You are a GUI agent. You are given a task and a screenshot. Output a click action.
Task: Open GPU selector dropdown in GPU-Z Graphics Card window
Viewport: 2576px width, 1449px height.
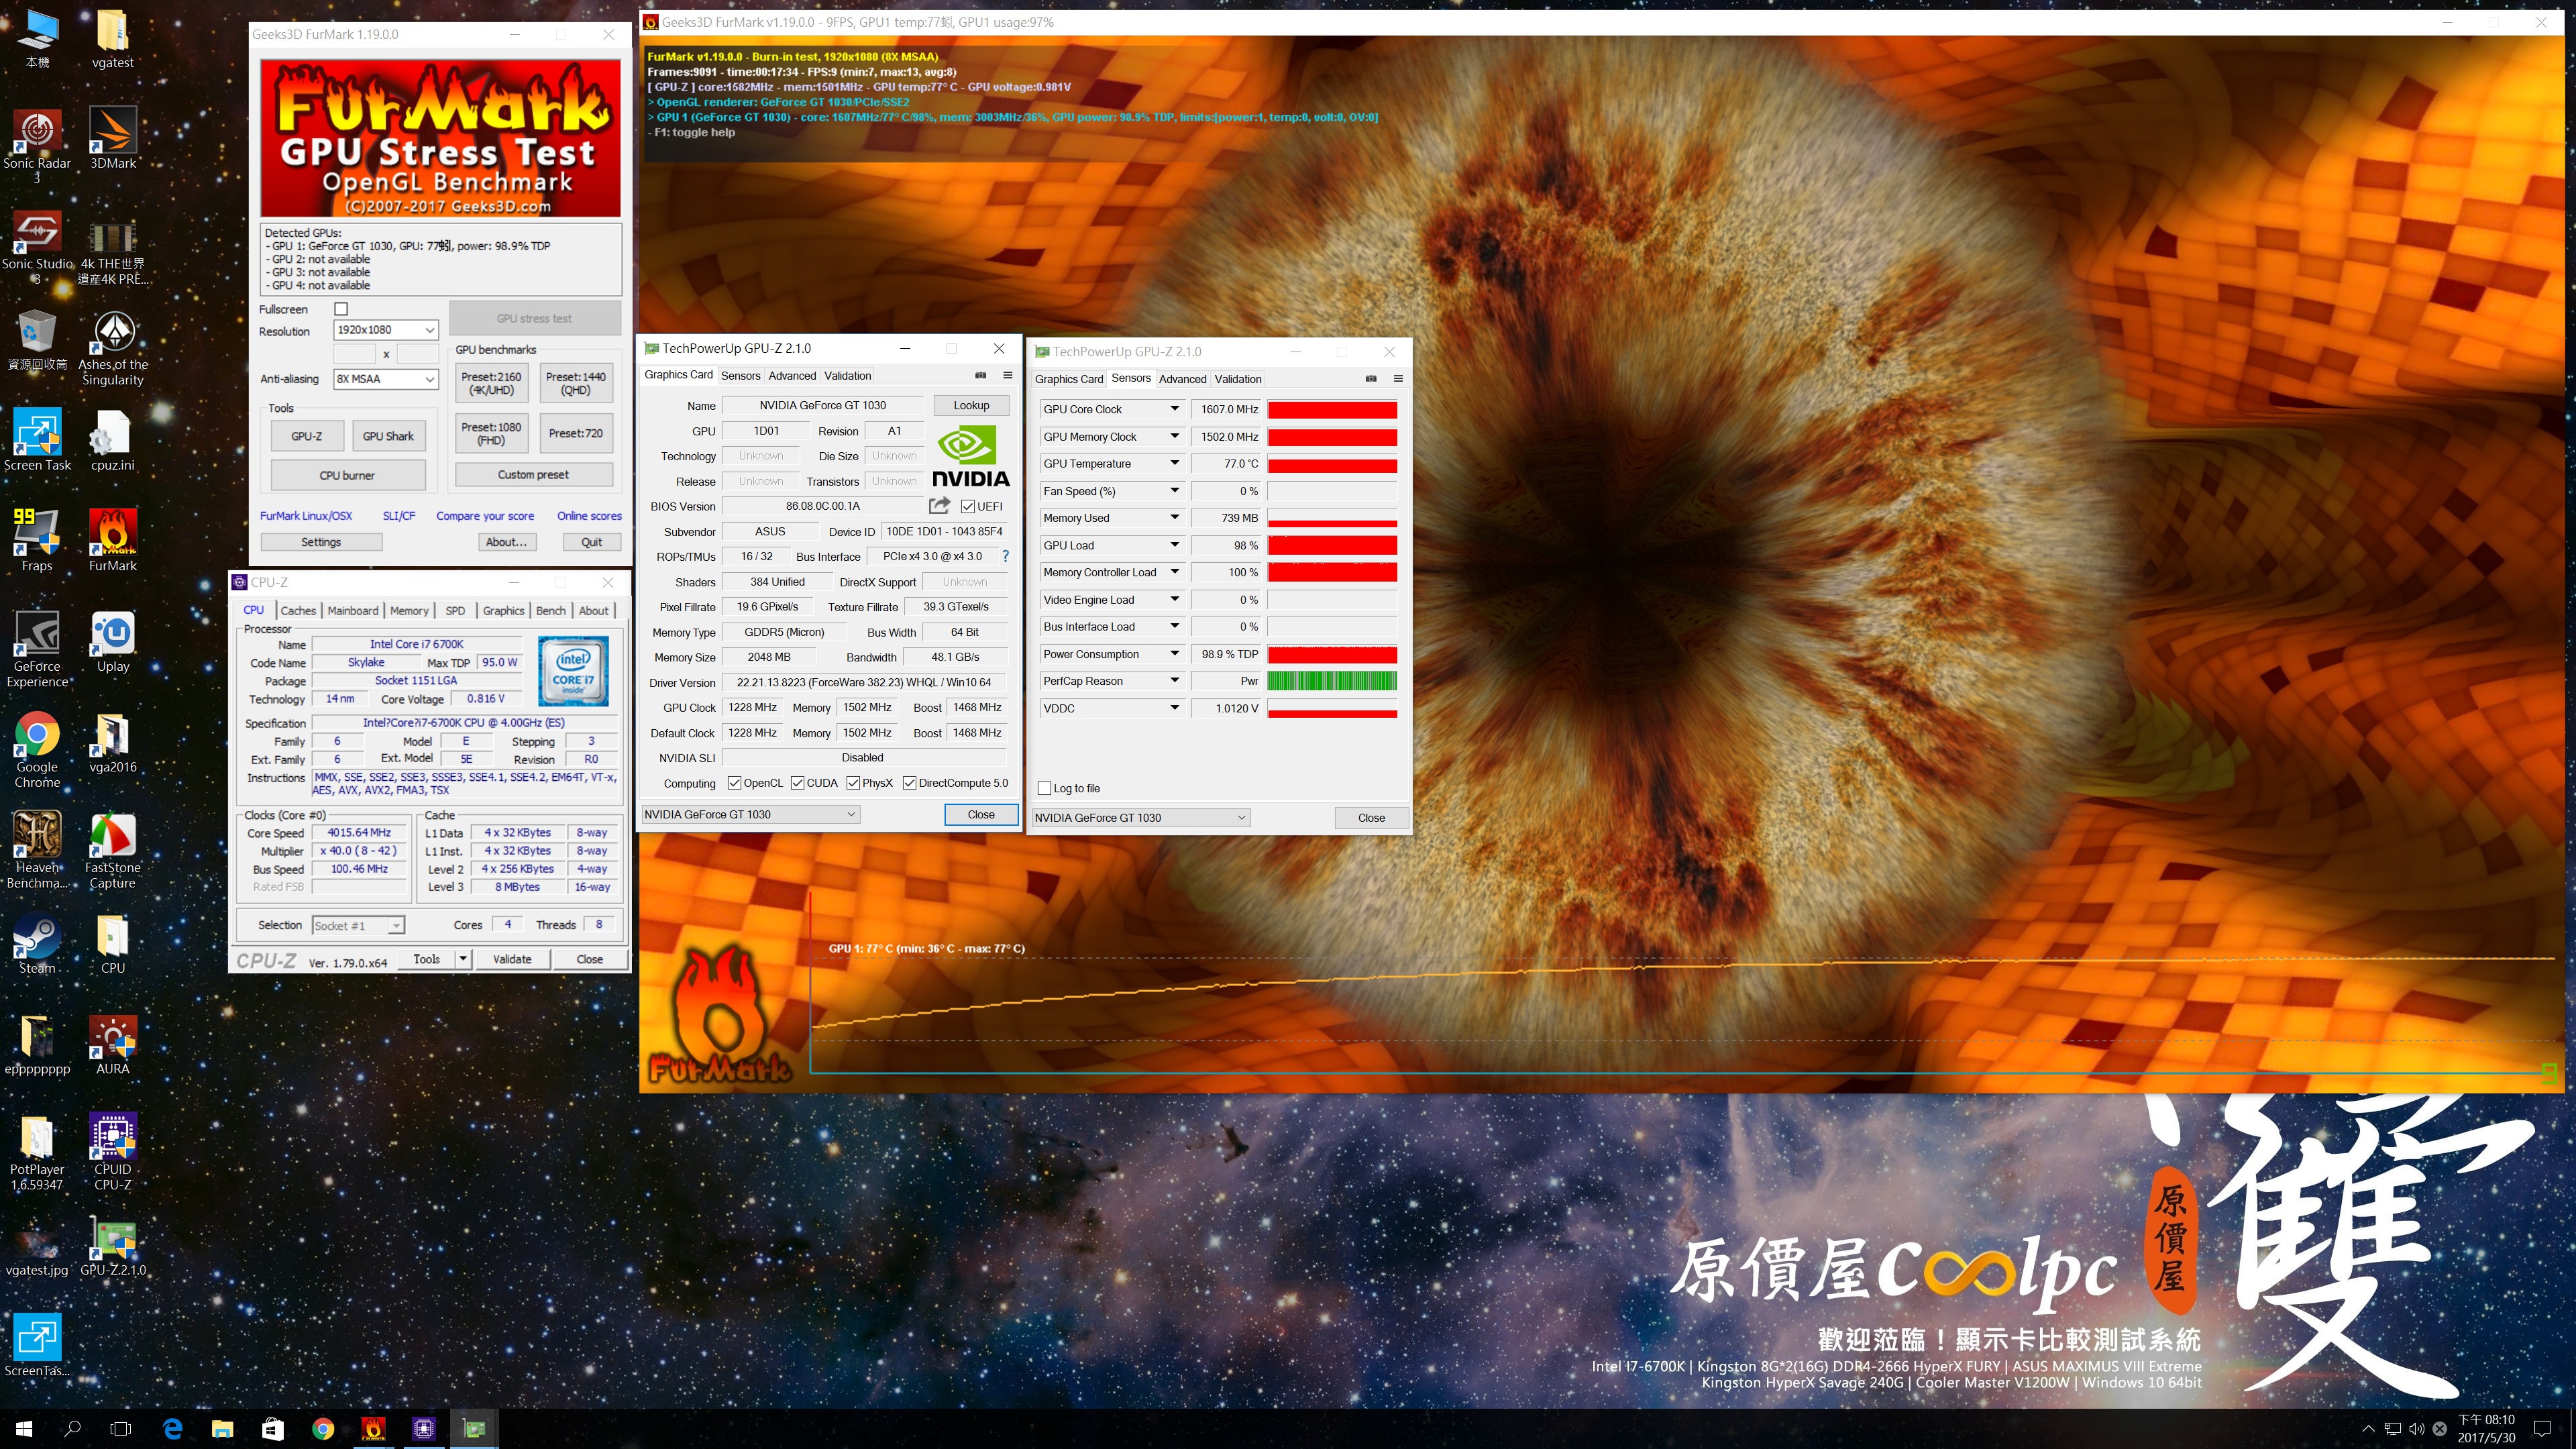point(750,815)
